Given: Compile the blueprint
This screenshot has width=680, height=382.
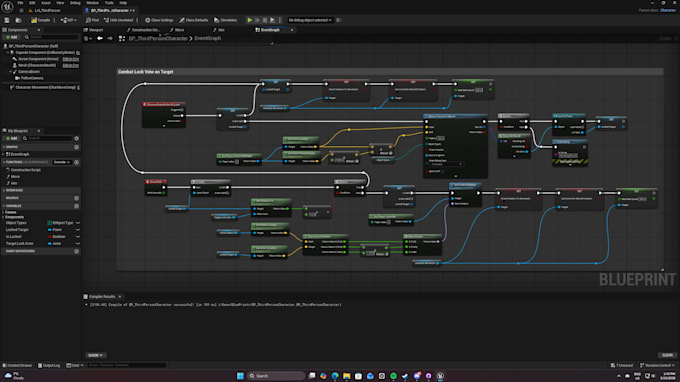Looking at the screenshot, I should pos(41,20).
